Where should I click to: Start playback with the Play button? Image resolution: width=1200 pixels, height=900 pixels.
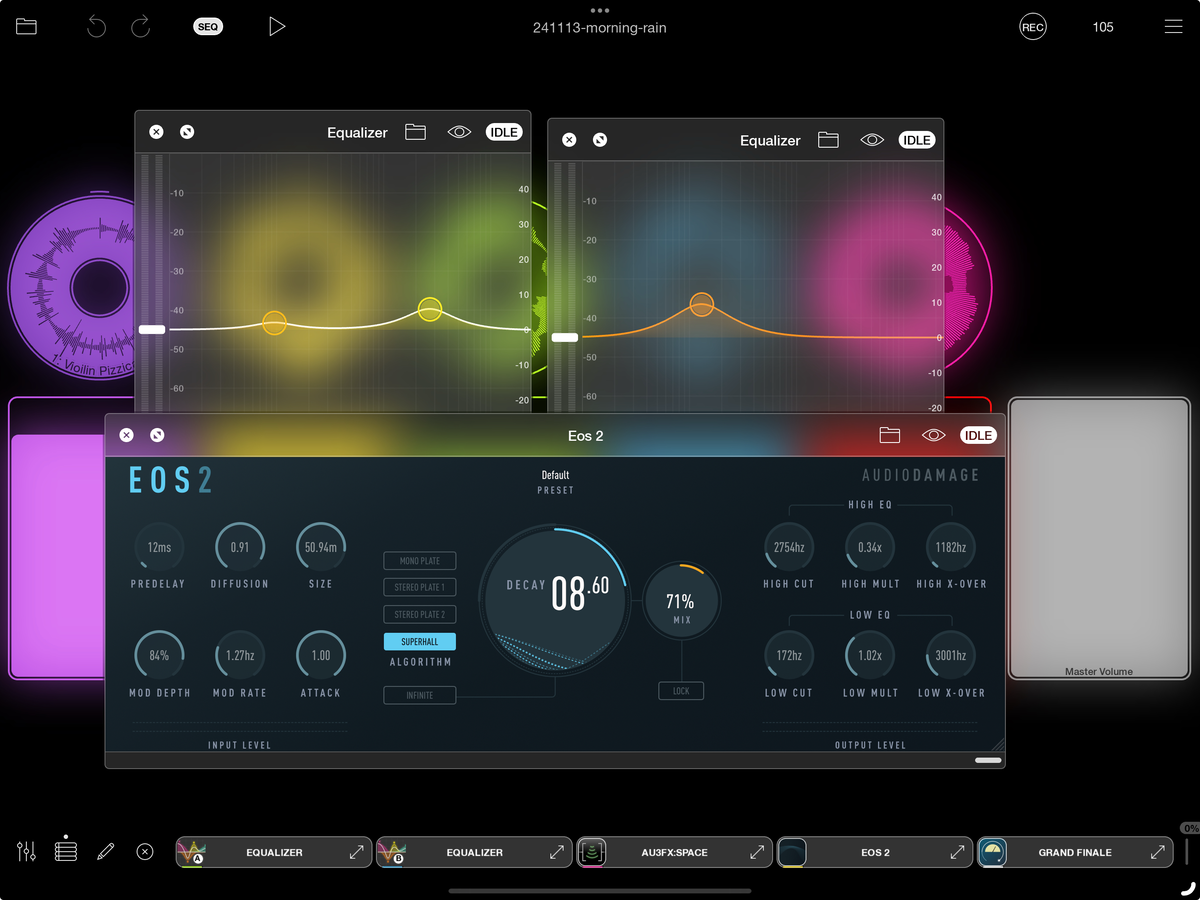(277, 27)
